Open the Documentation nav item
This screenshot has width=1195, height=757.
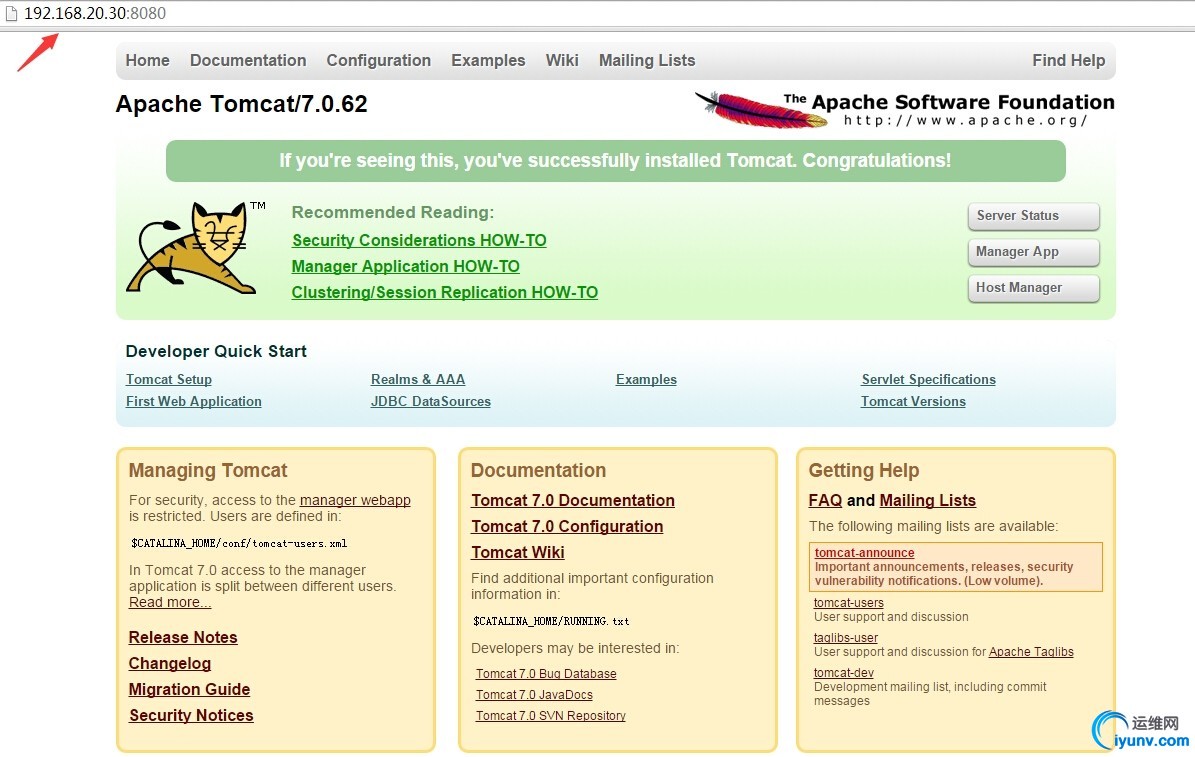coord(248,60)
